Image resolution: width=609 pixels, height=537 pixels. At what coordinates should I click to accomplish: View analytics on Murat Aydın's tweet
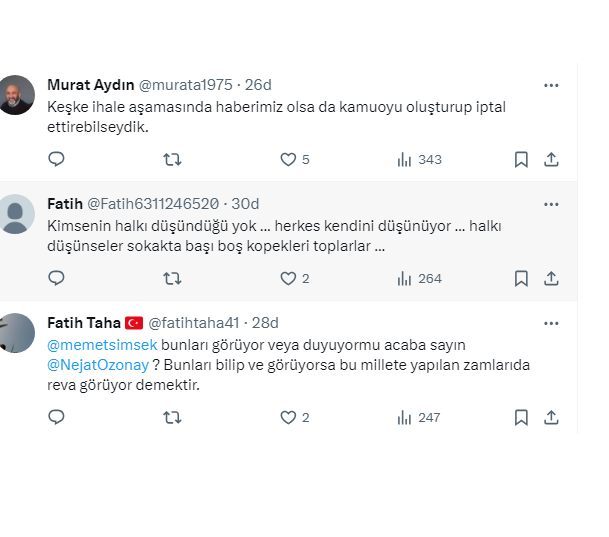point(405,159)
